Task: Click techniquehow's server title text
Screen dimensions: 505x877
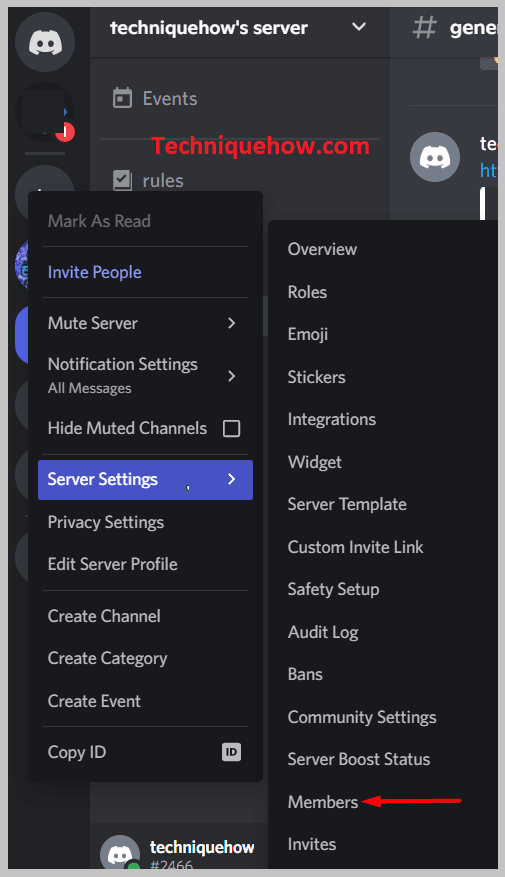Action: [x=209, y=27]
